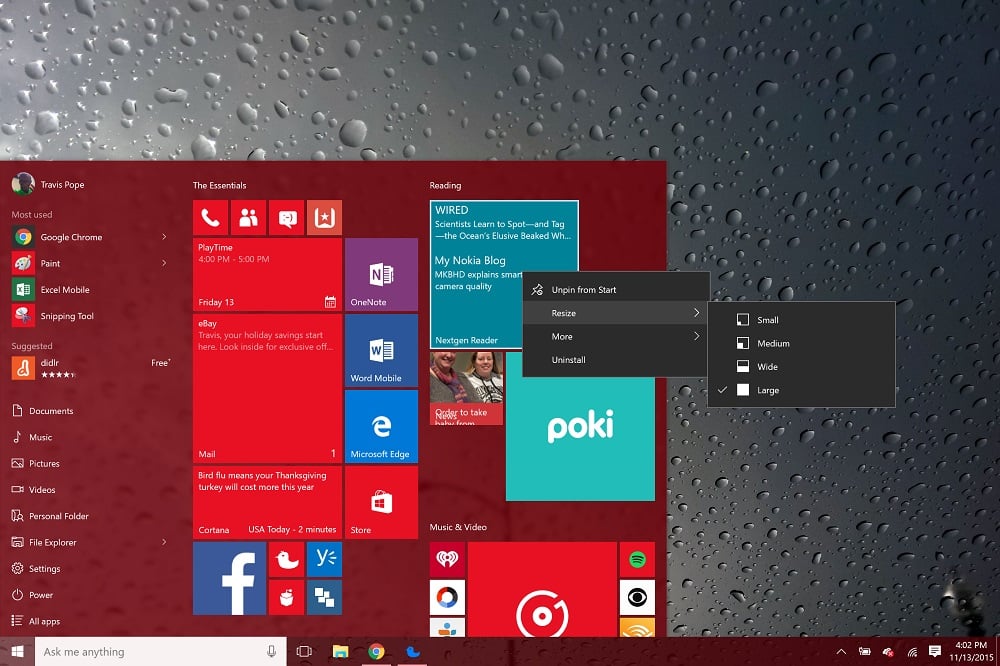The image size is (1000, 666).
Task: Expand the Paint jump list arrow
Action: 164,263
